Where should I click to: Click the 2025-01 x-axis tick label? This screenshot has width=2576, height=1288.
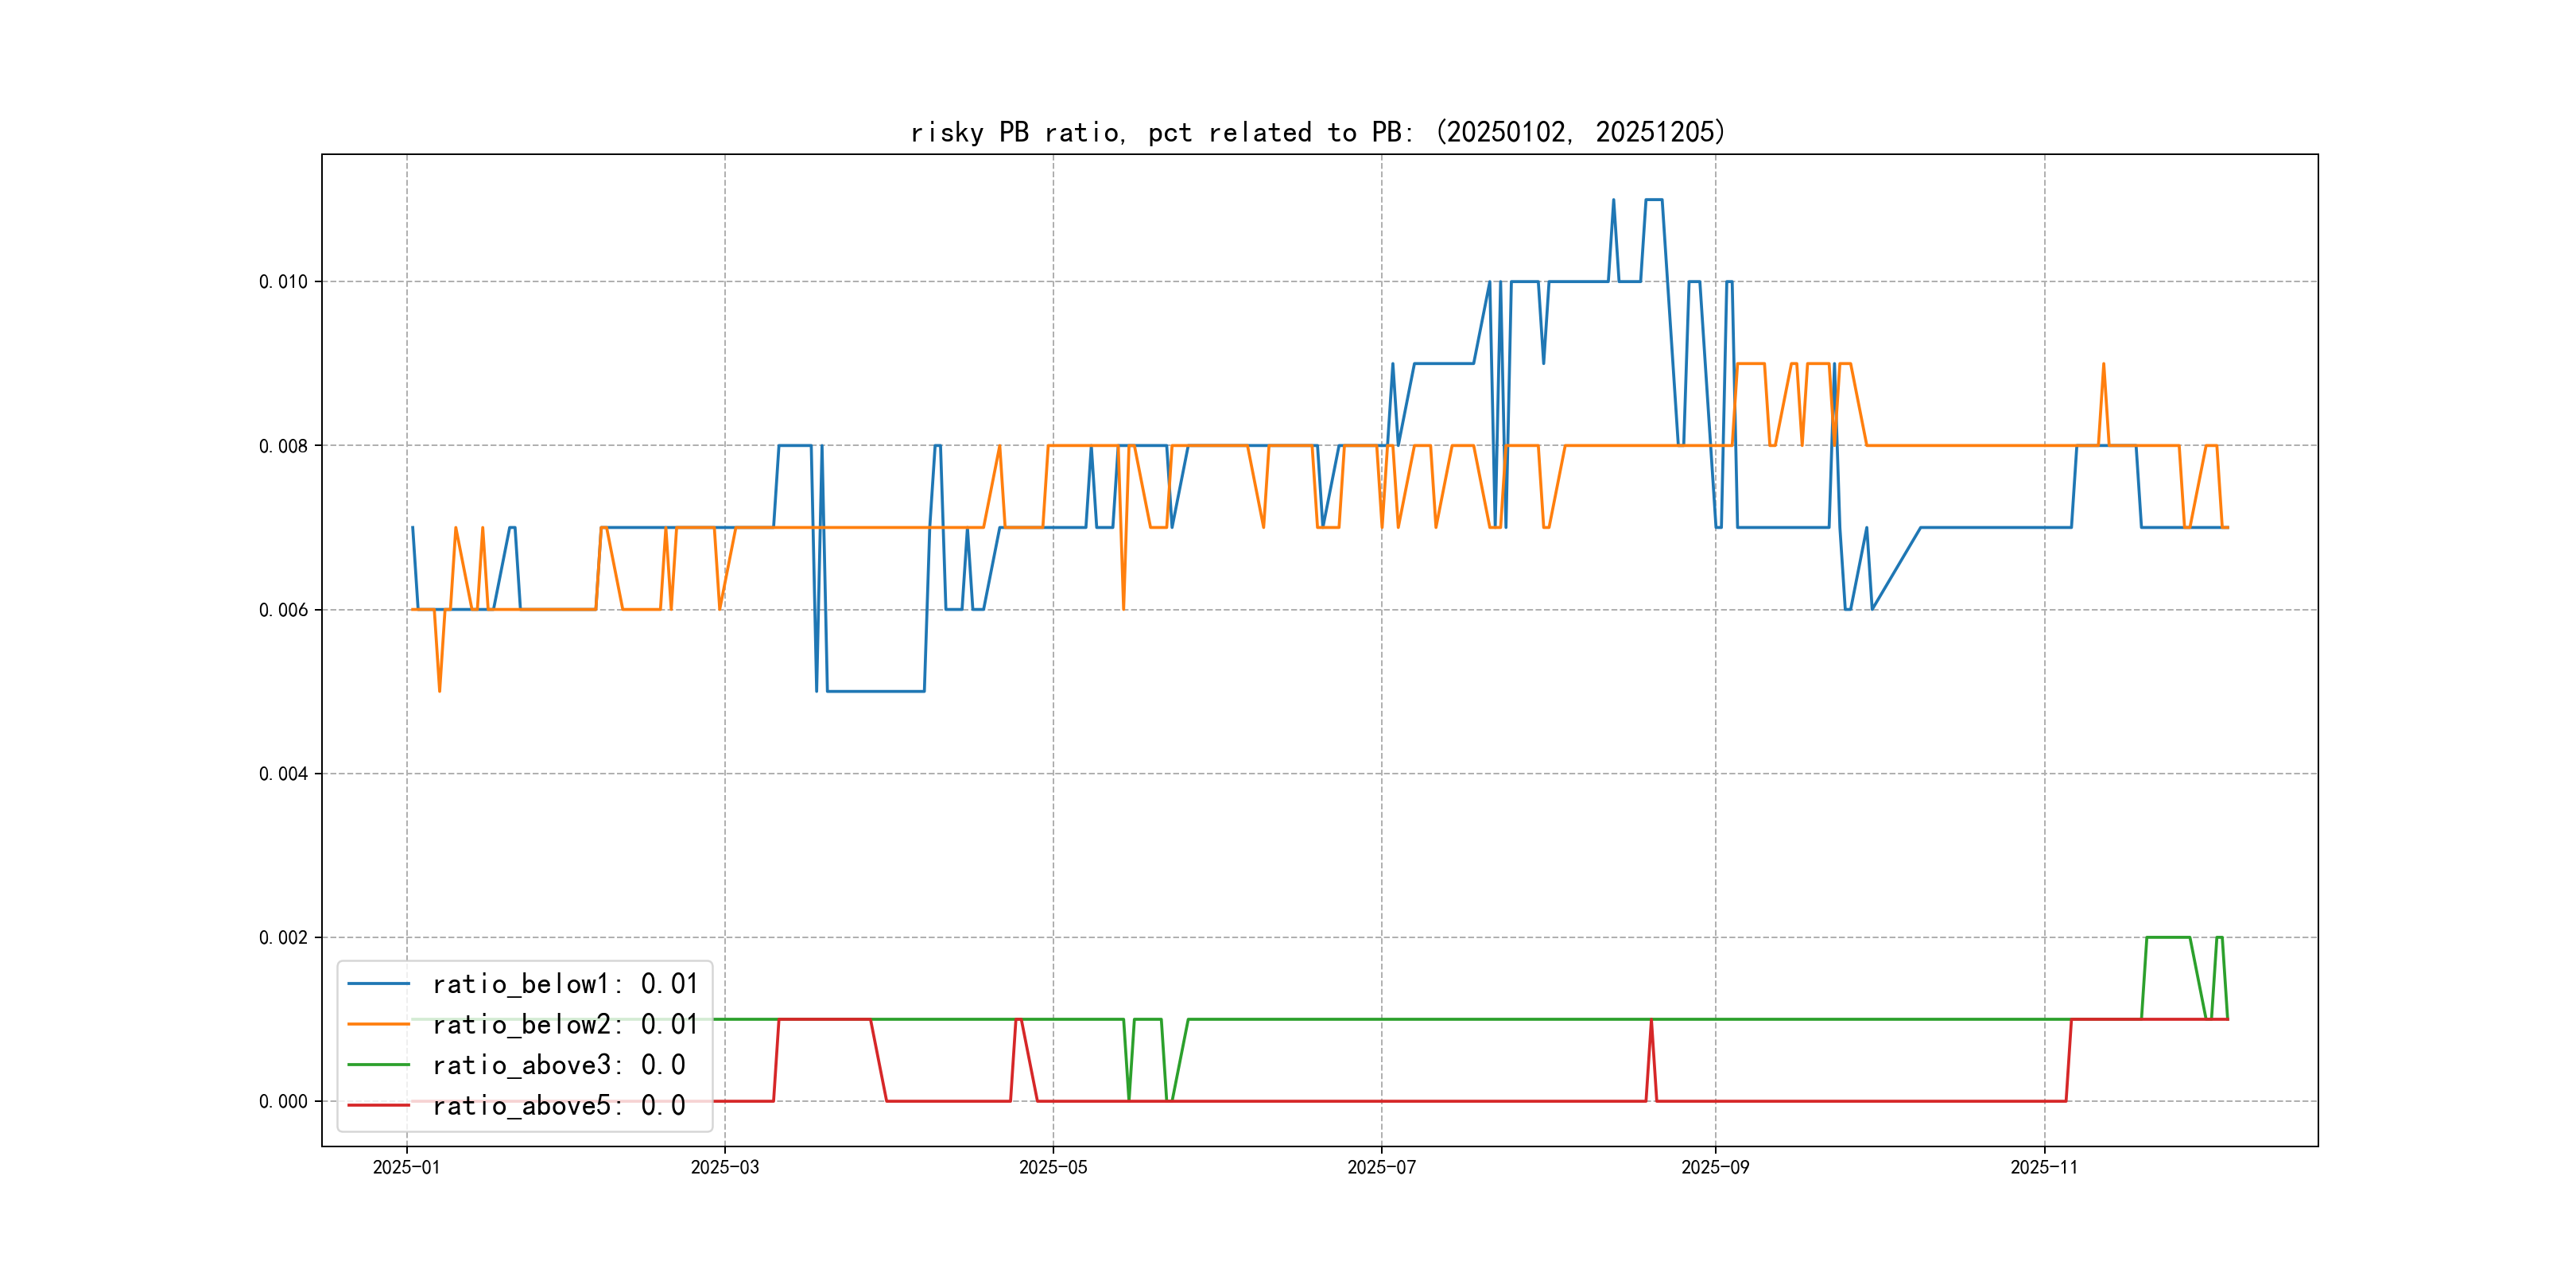tap(406, 1168)
